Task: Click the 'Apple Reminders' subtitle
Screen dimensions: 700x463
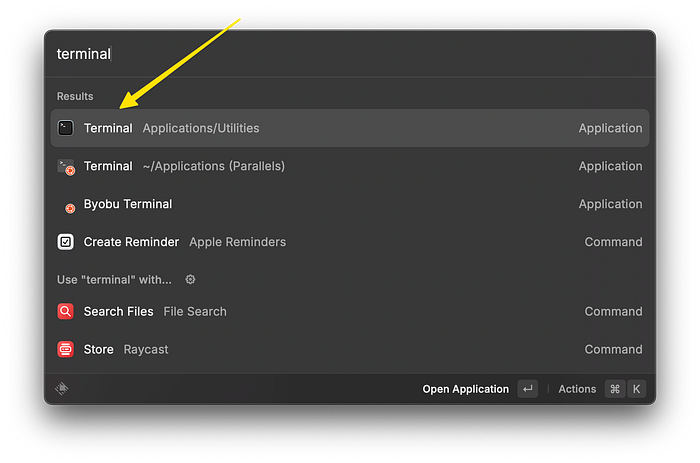Action: 238,242
